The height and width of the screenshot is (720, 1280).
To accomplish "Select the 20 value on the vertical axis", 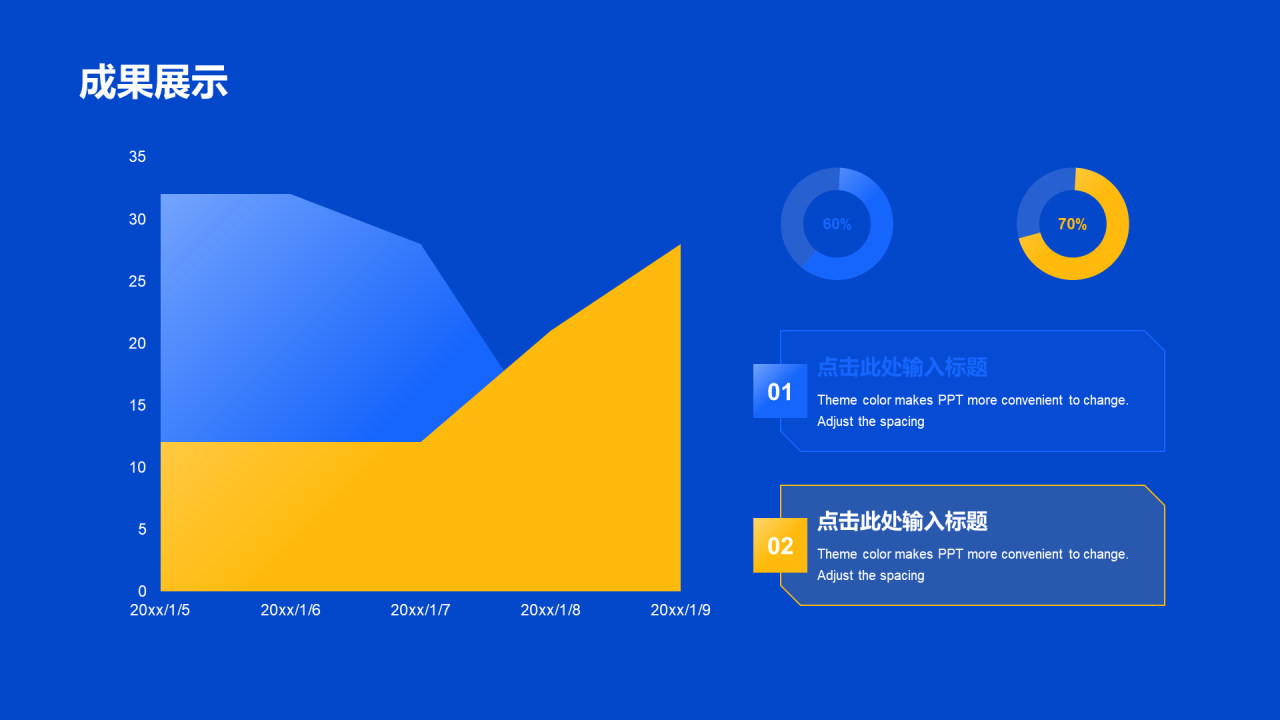I will point(138,343).
